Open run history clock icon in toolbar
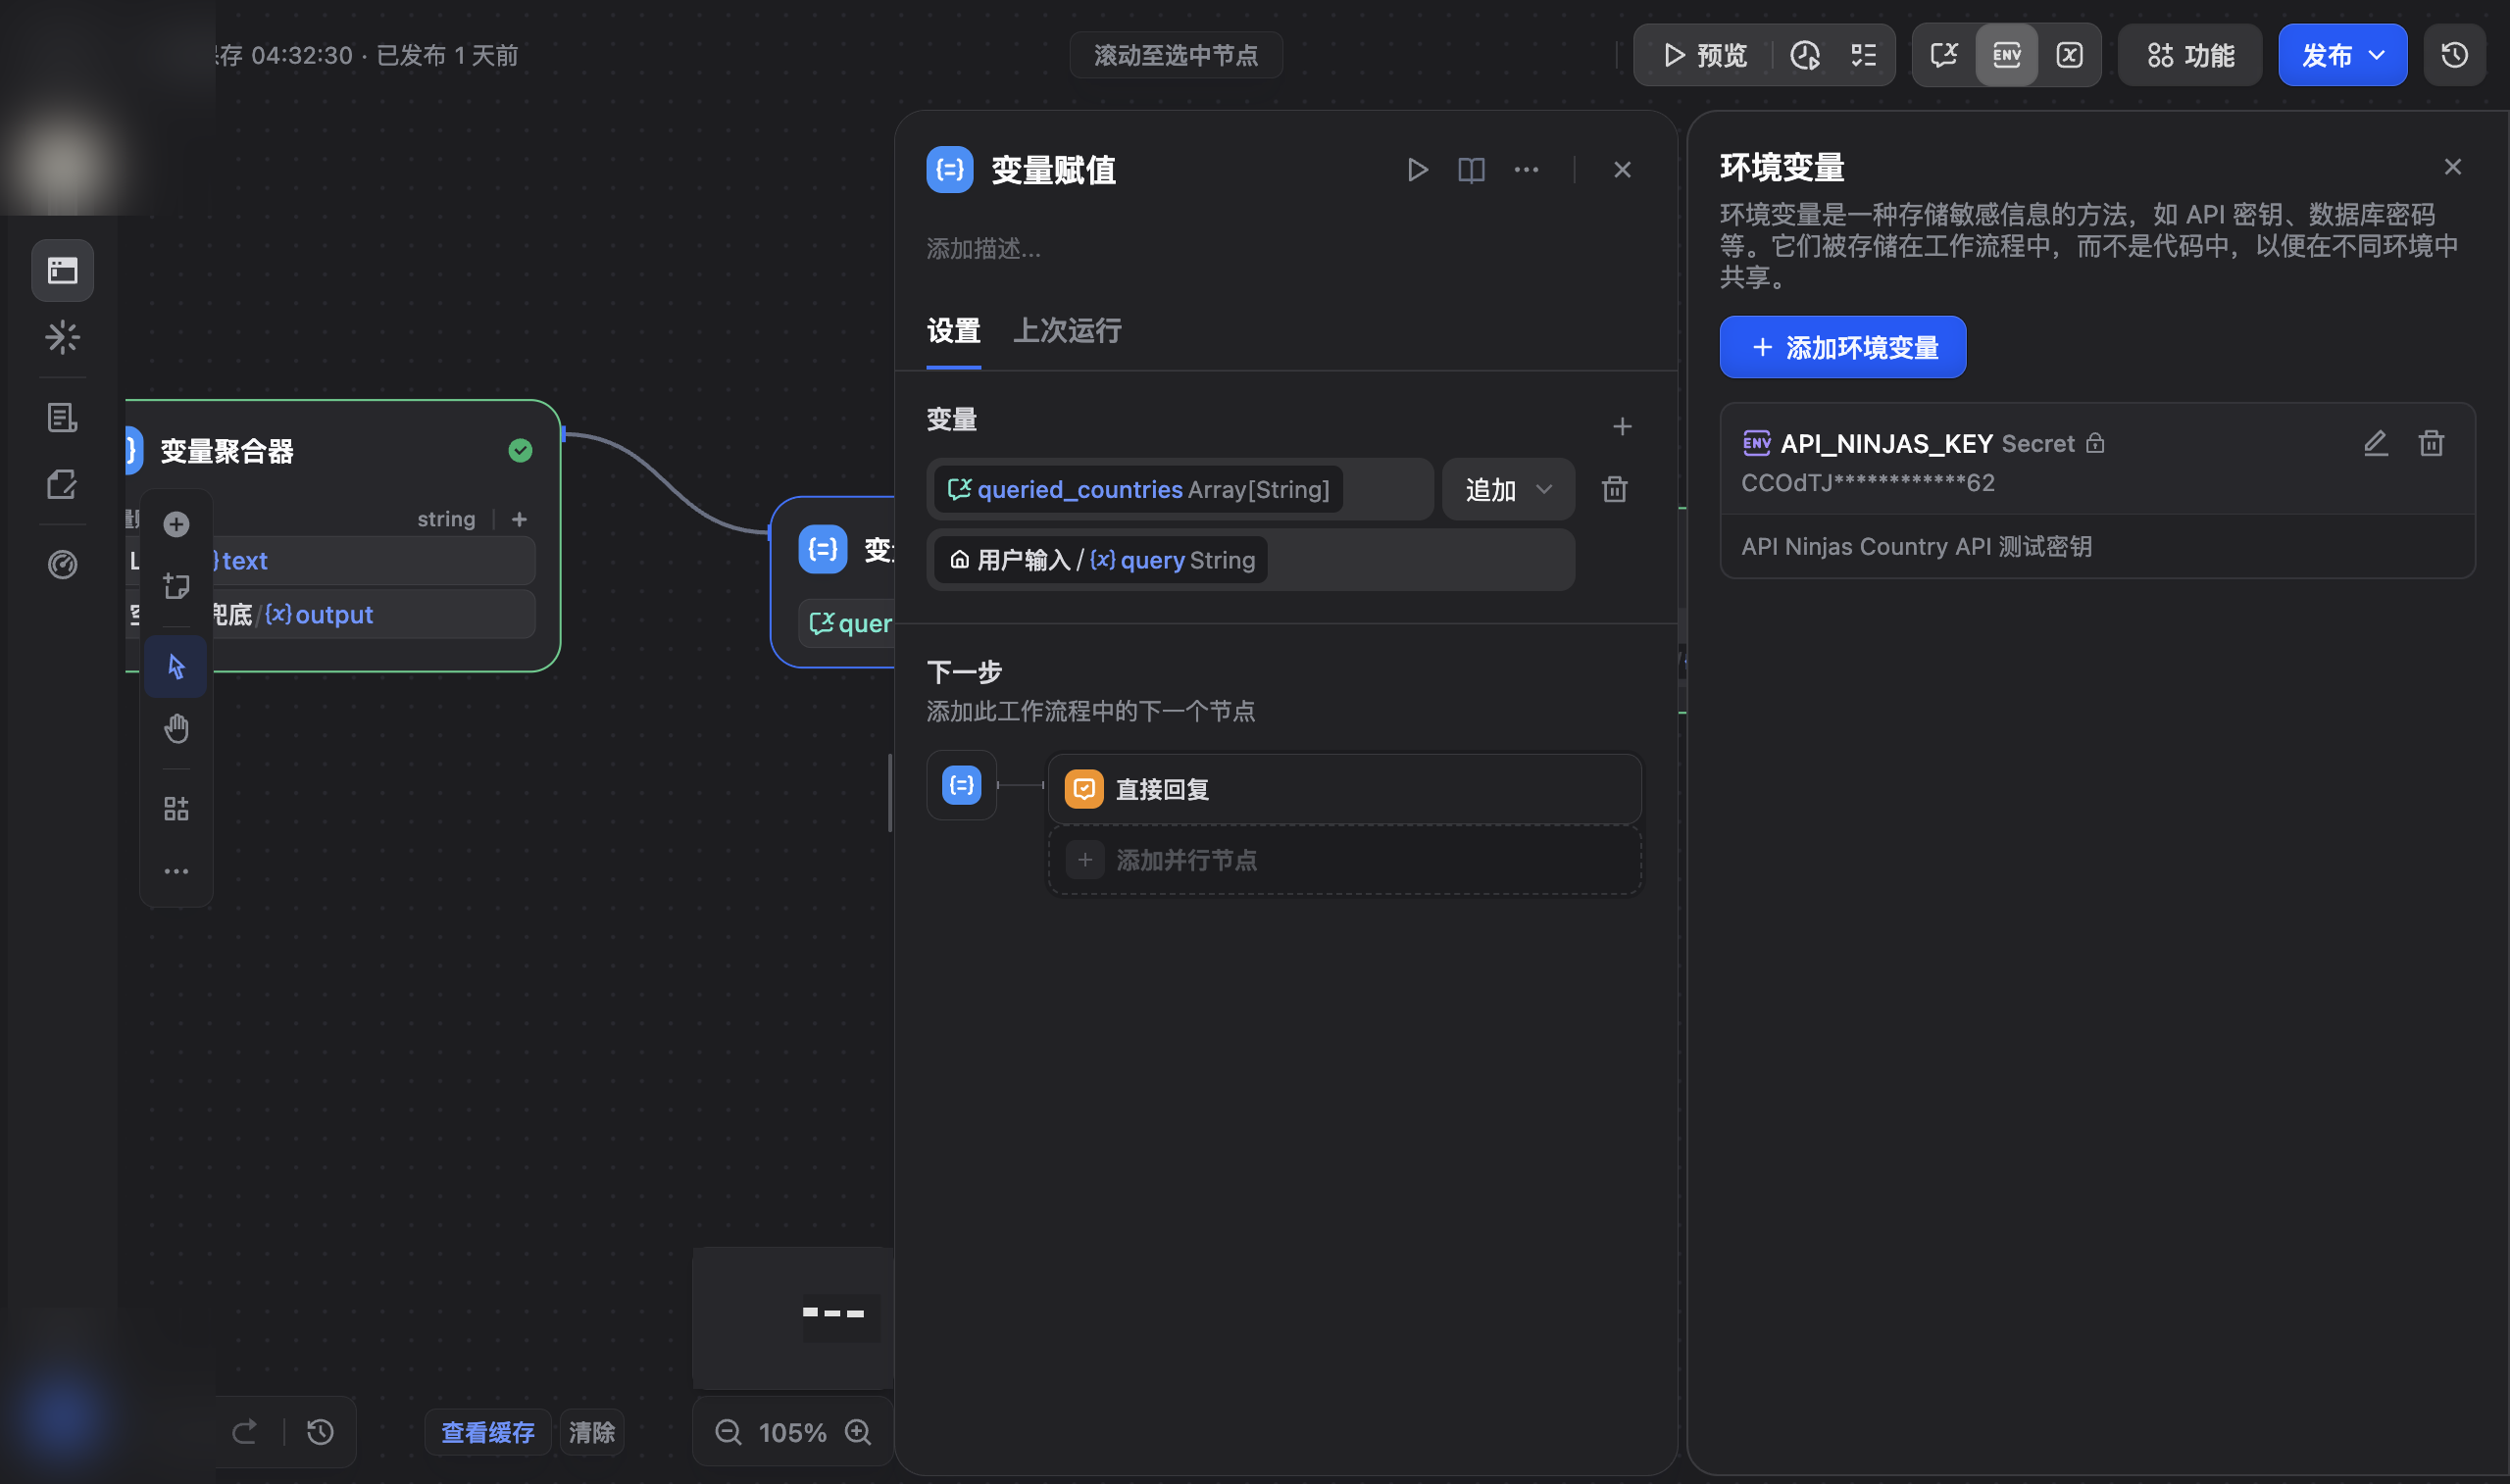2510x1484 pixels. tap(1804, 55)
